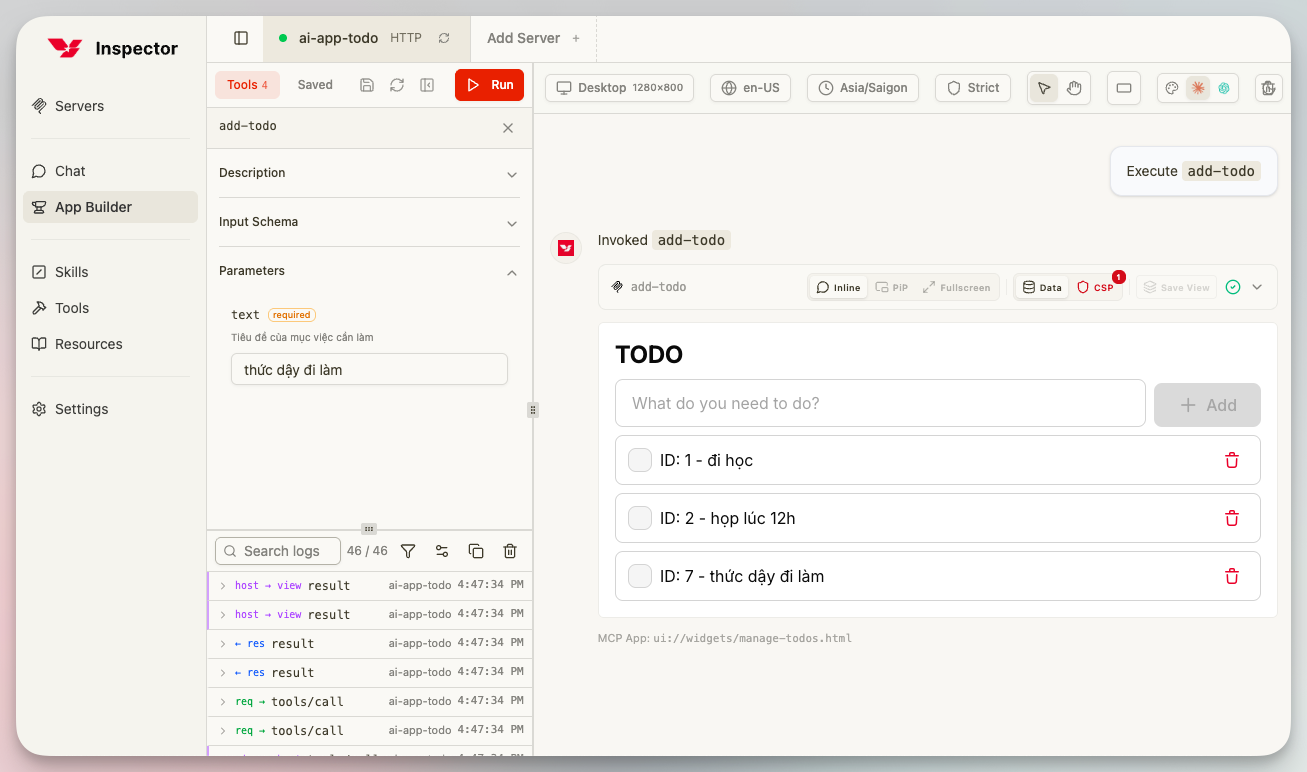Select the ChatGPT host style icon
Screen dimensions: 1307x772
[x=1224, y=88]
